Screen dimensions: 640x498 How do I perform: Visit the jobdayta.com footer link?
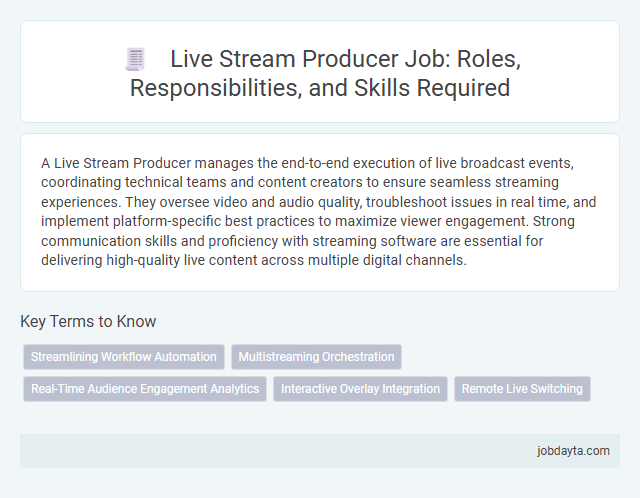click(573, 451)
